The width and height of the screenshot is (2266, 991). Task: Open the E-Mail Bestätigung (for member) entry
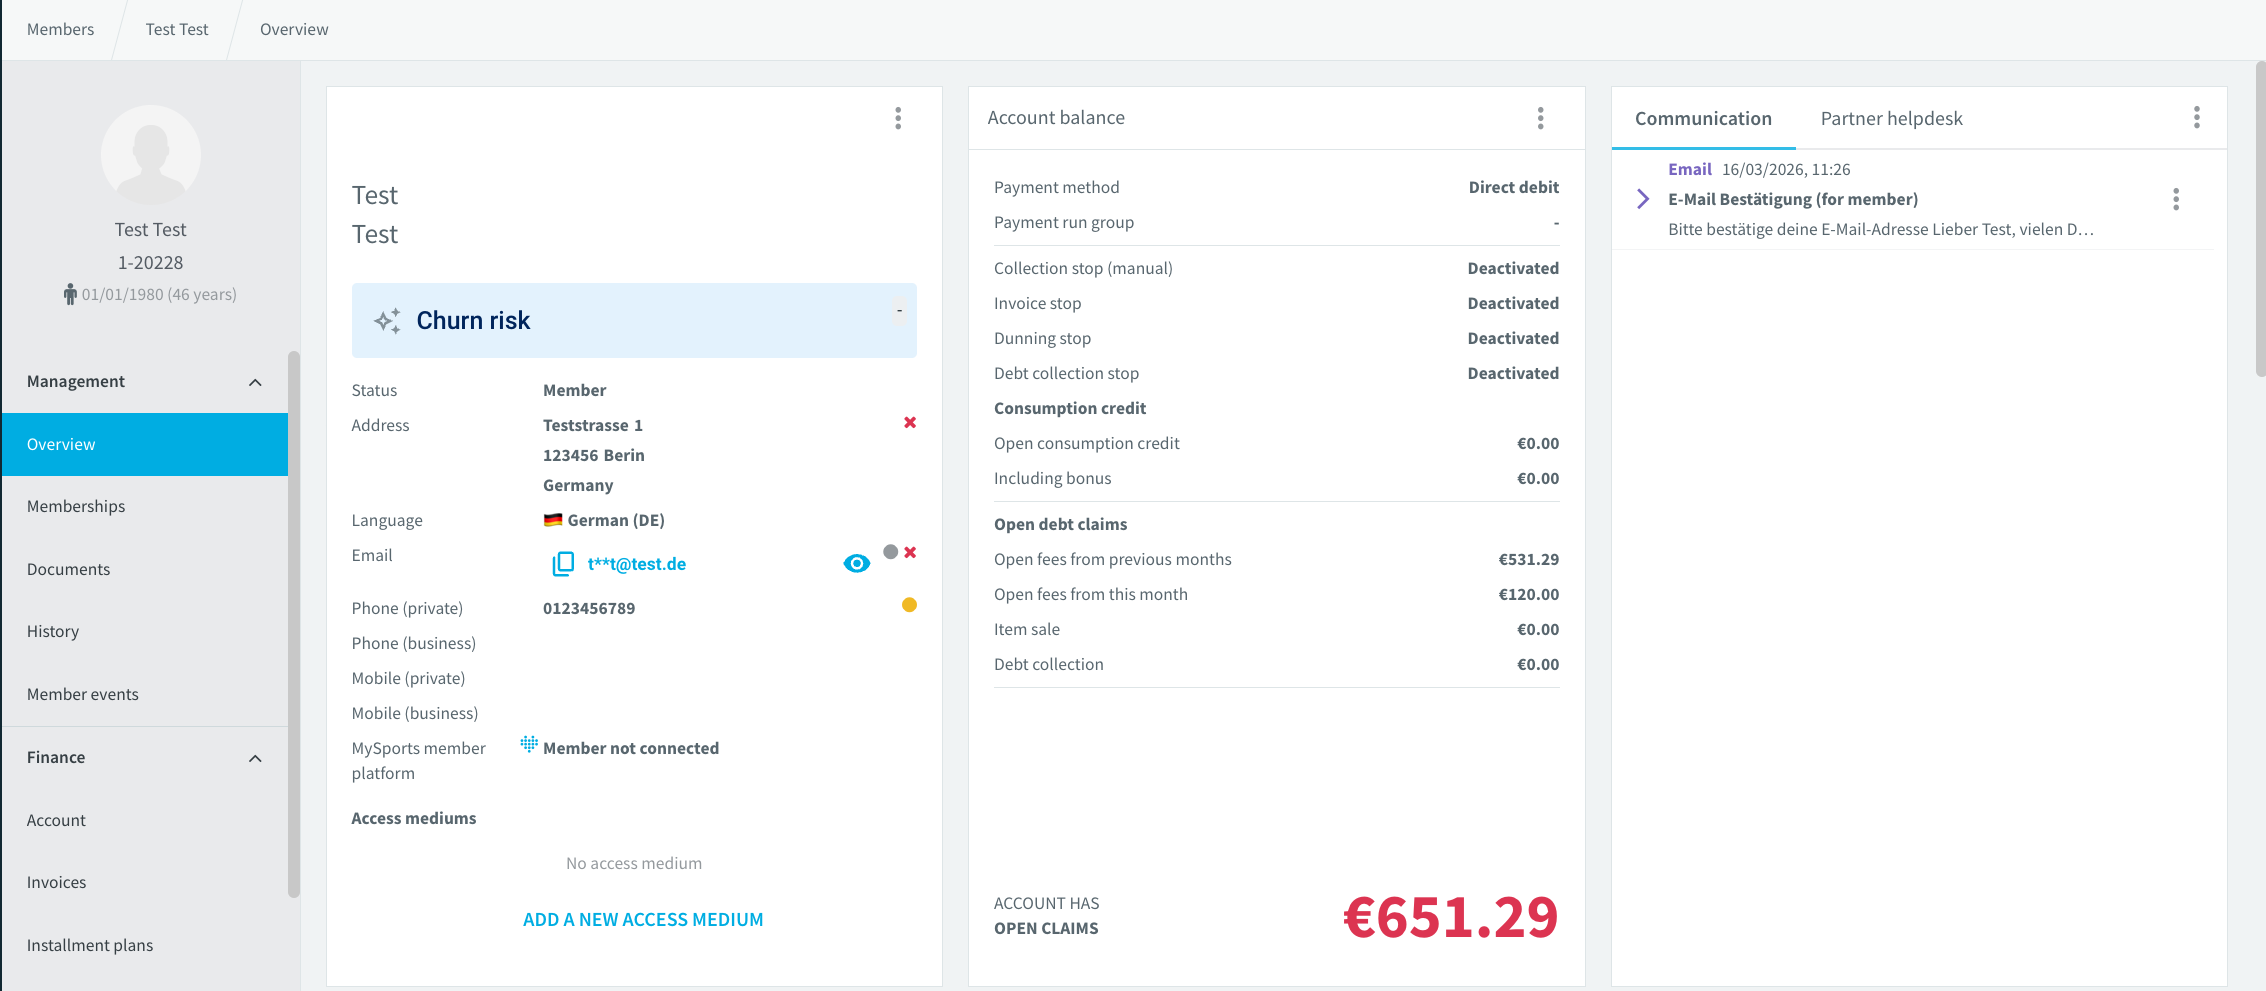coord(1793,199)
